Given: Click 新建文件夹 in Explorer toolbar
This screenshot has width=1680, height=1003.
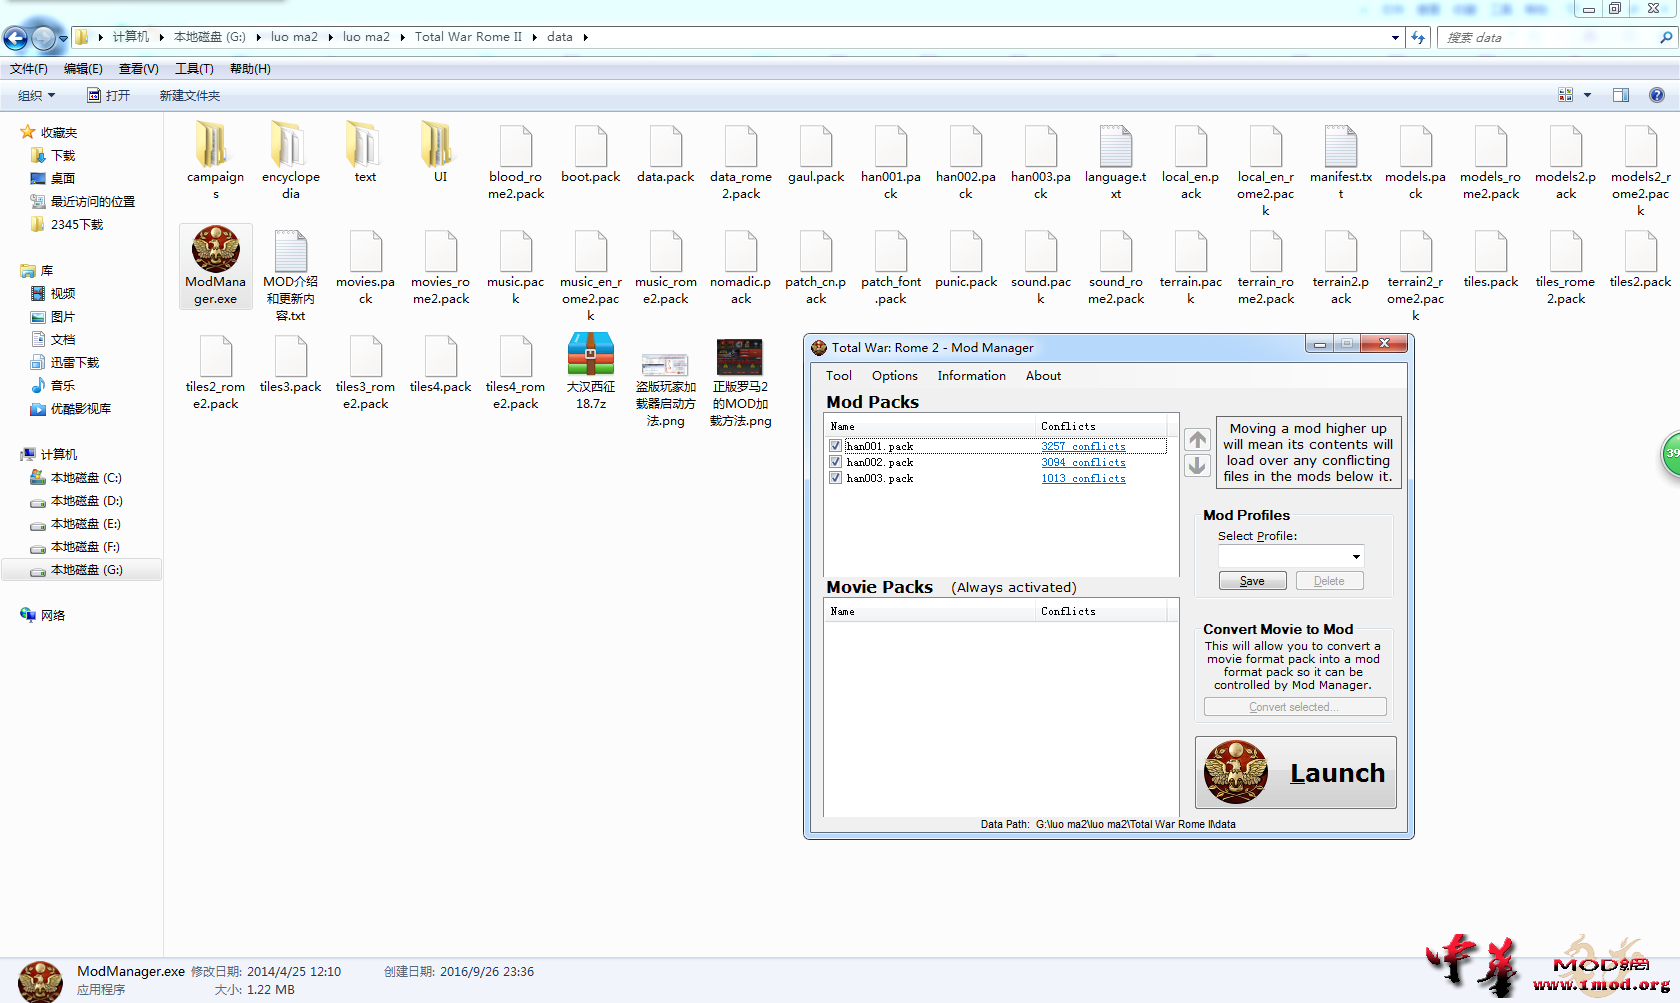Looking at the screenshot, I should (190, 96).
